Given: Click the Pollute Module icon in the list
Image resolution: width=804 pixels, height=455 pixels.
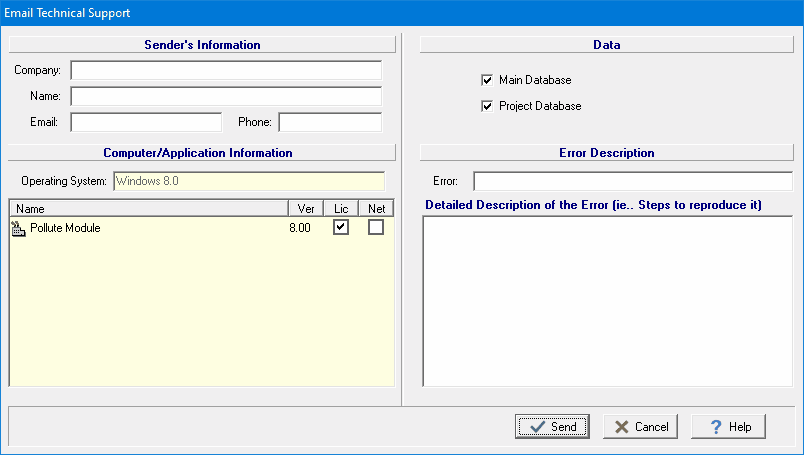Looking at the screenshot, I should [18, 228].
